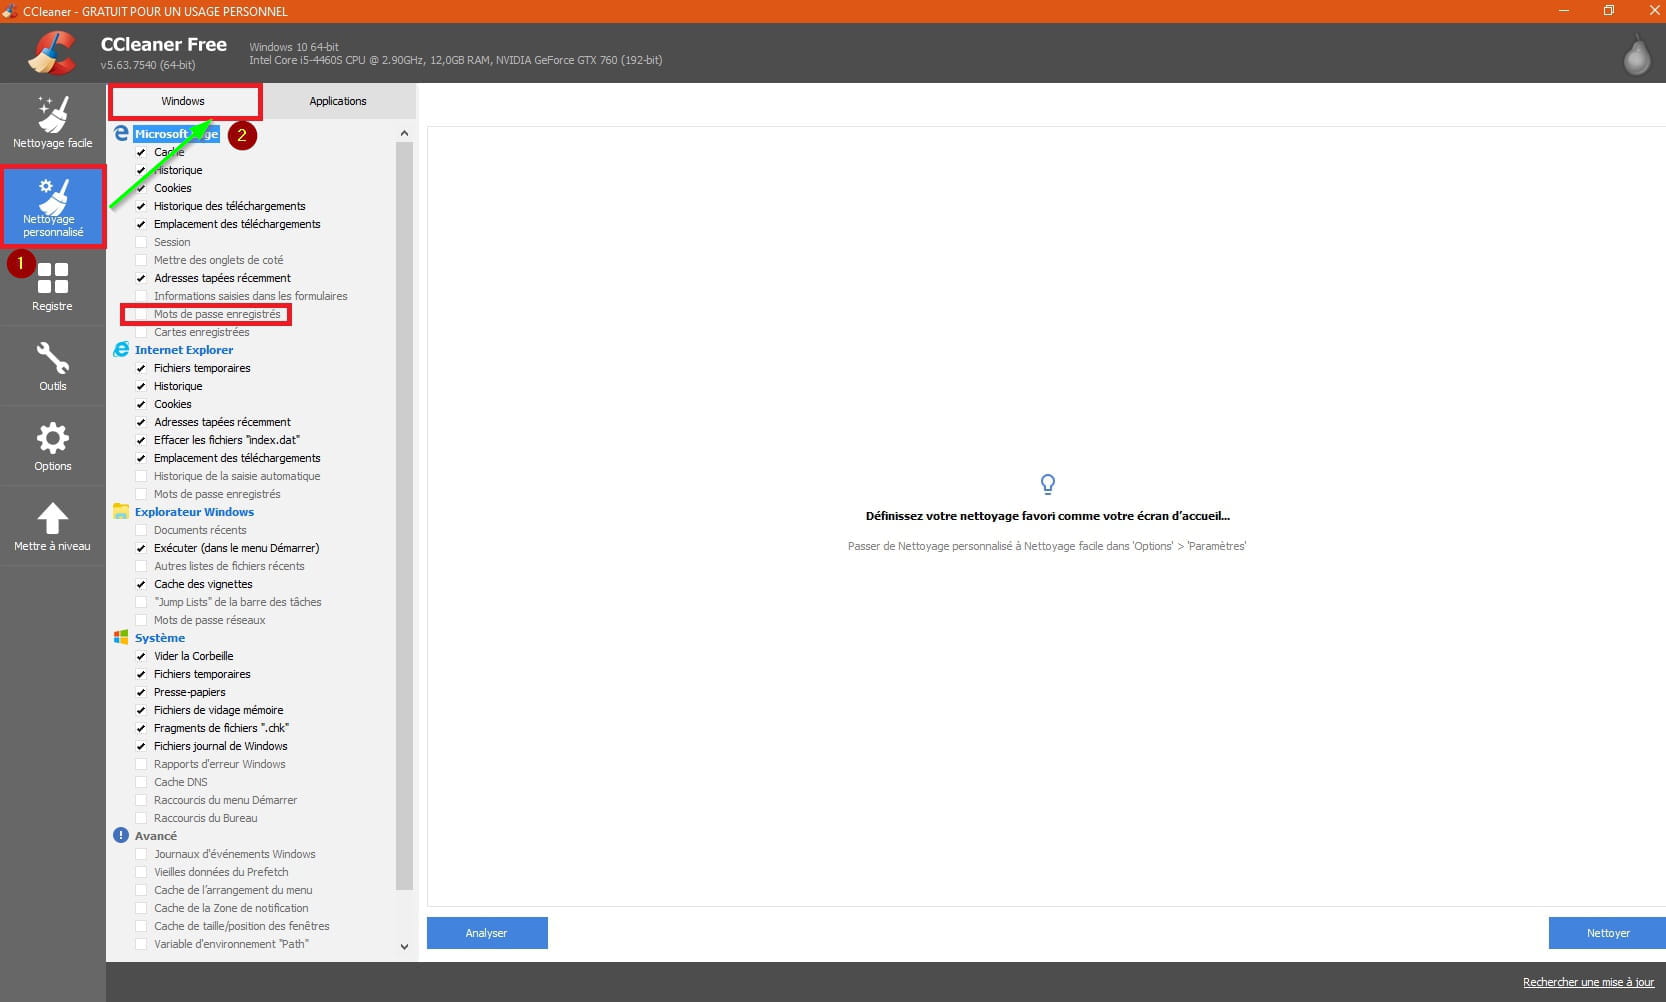
Task: Click the Fragments de fichiers ".chk" entry
Action: tap(221, 728)
